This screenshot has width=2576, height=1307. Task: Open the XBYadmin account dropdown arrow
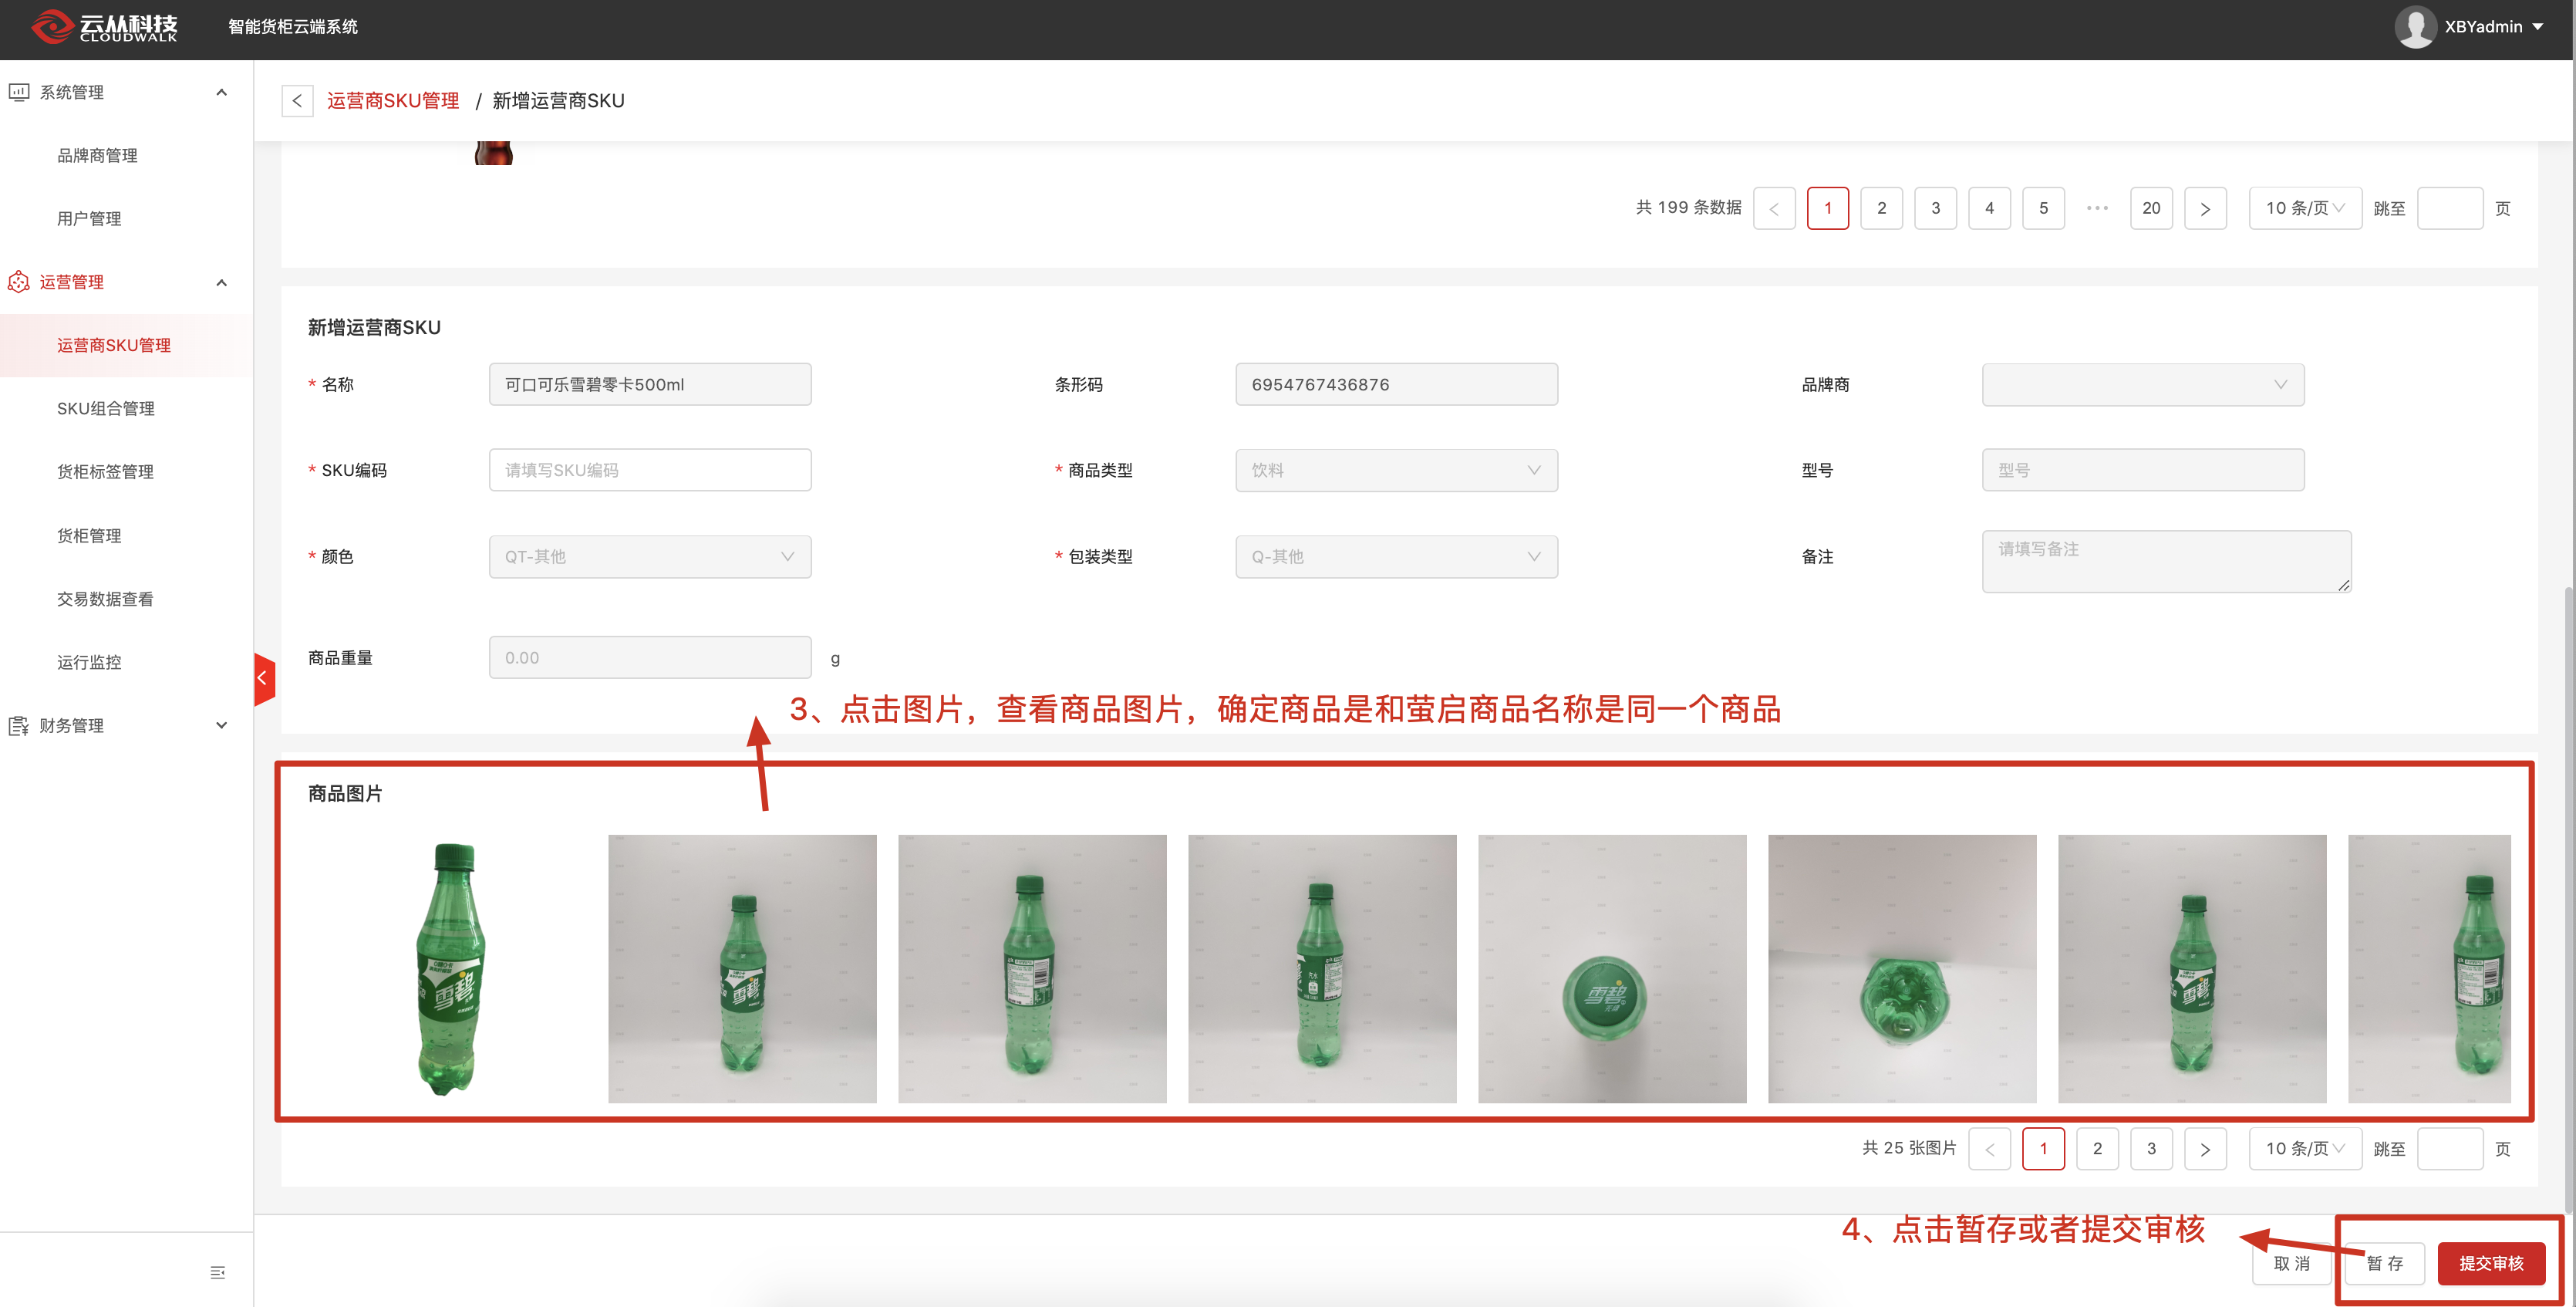tap(2538, 27)
